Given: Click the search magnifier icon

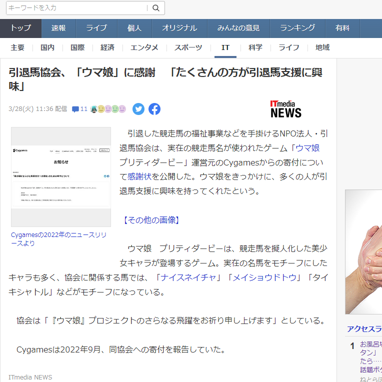Looking at the screenshot, I should point(156,8).
